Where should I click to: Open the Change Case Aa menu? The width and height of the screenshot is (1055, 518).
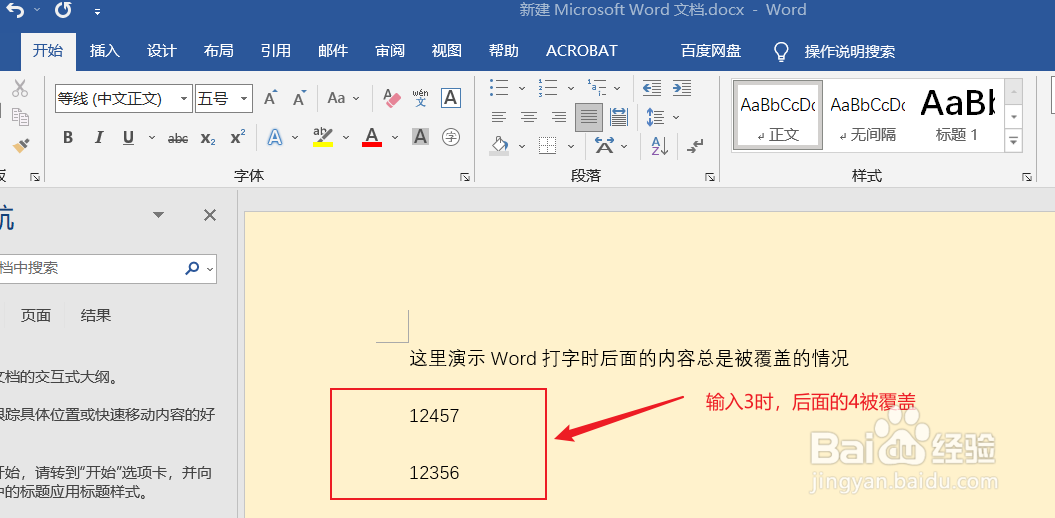click(x=343, y=98)
